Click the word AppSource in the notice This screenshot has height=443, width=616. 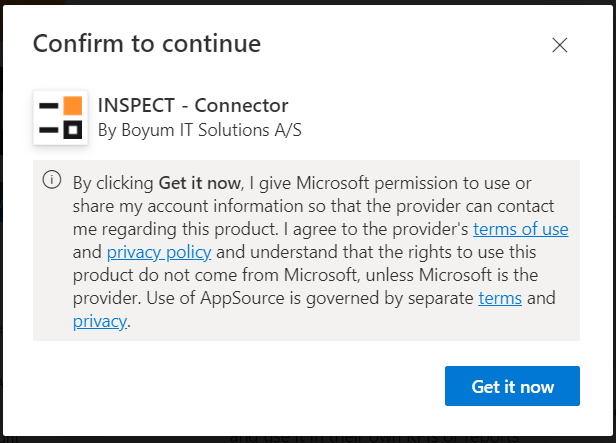(242, 298)
